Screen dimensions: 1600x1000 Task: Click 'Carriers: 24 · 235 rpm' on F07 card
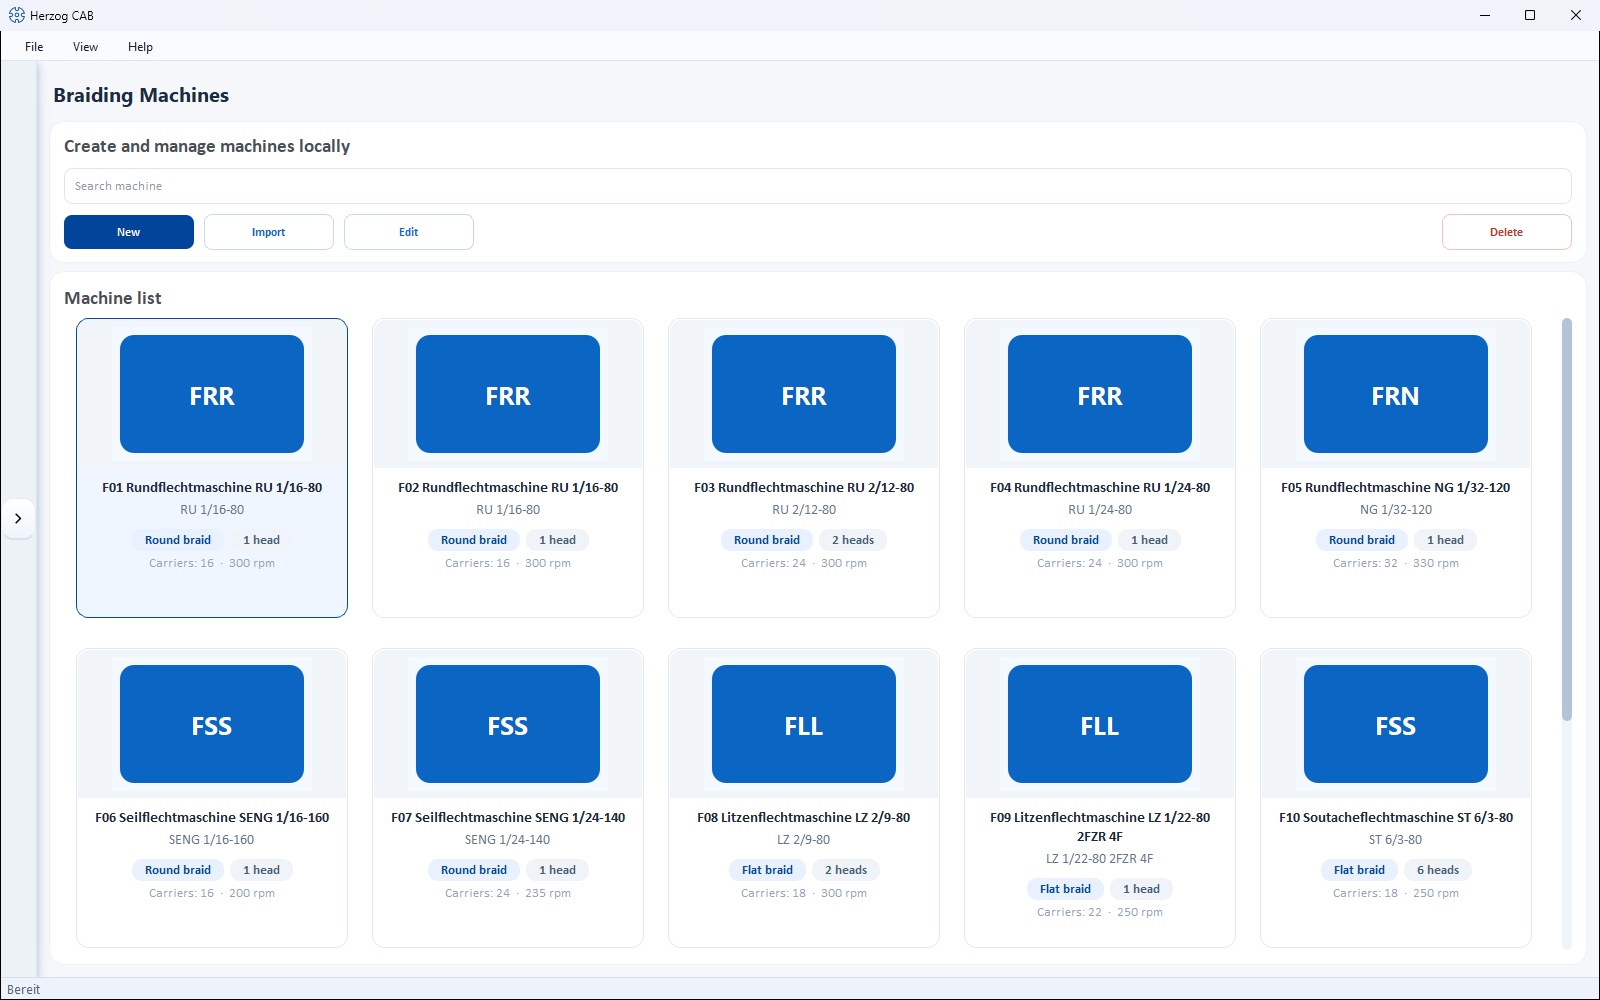[x=508, y=894]
